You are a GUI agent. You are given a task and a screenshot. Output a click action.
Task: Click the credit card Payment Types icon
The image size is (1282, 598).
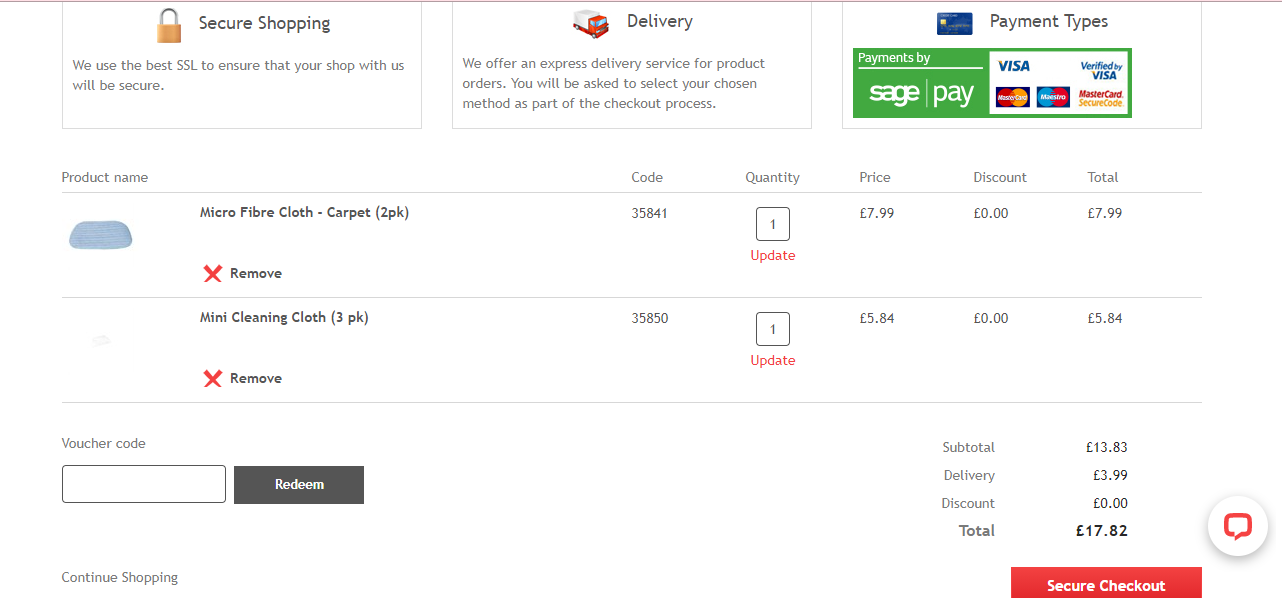point(954,23)
